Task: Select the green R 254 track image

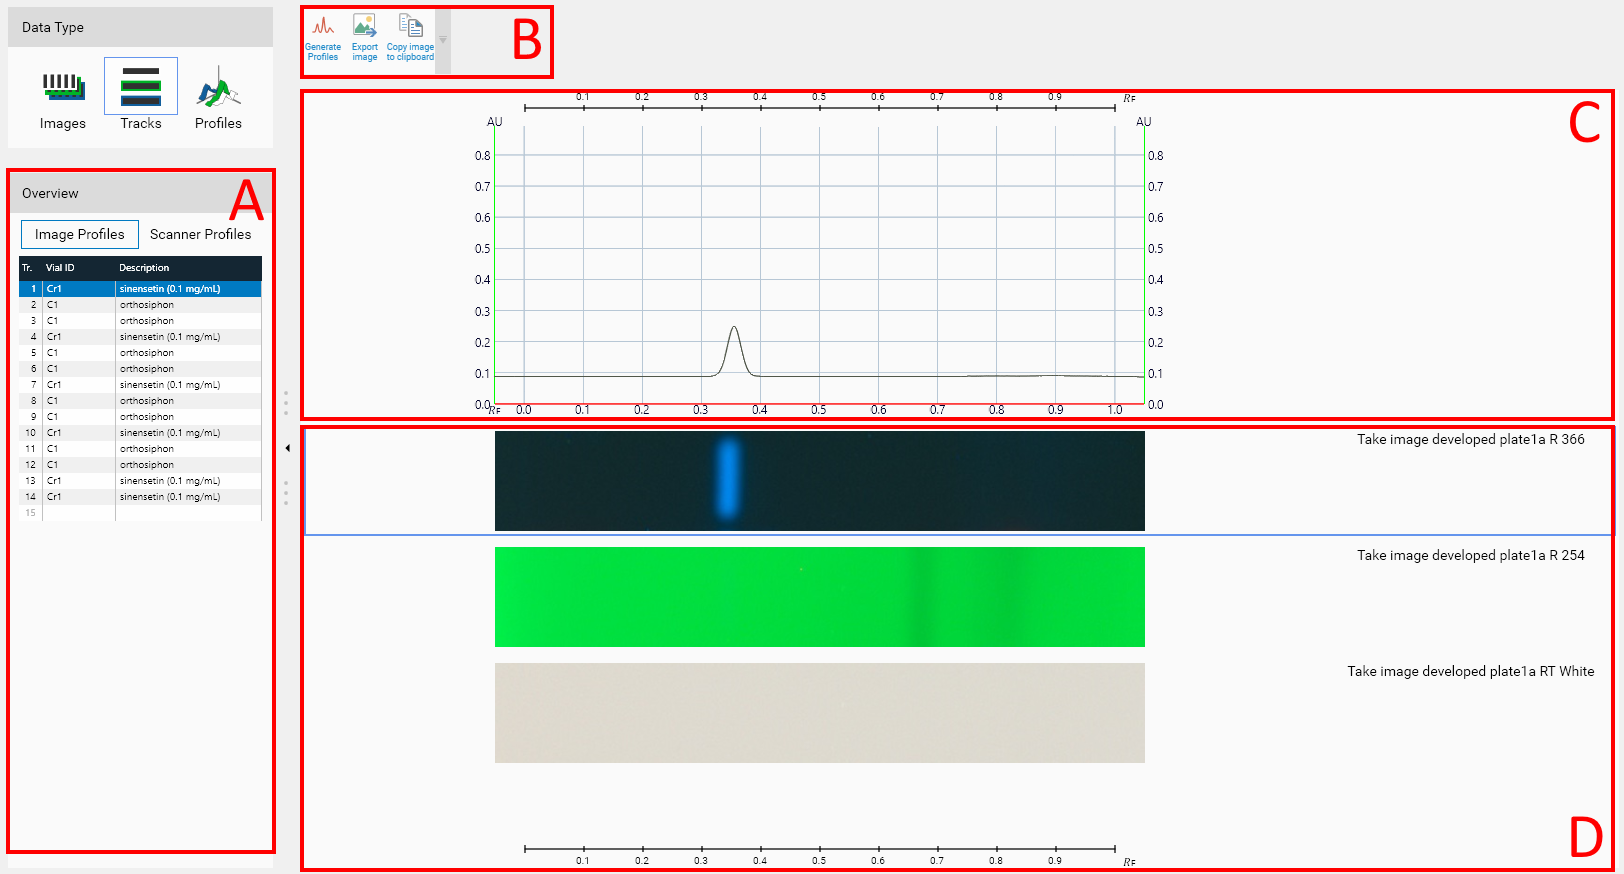Action: 819,597
